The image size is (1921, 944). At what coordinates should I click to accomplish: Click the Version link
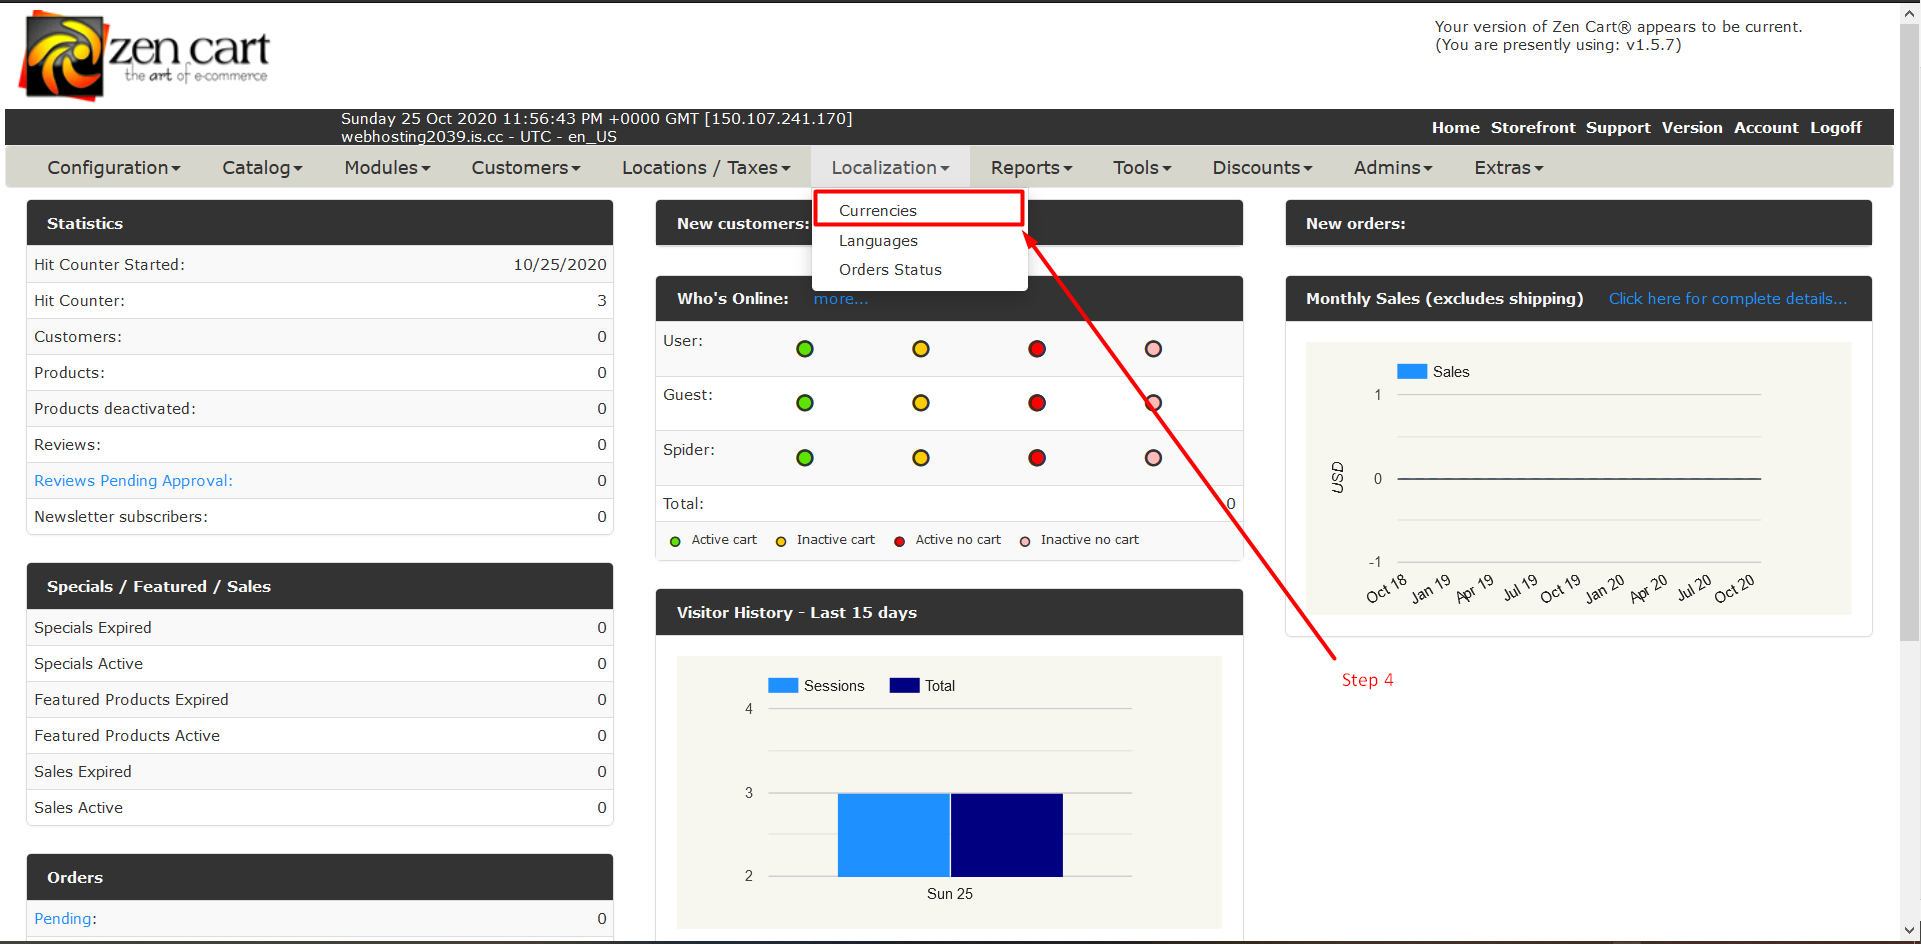click(x=1692, y=128)
